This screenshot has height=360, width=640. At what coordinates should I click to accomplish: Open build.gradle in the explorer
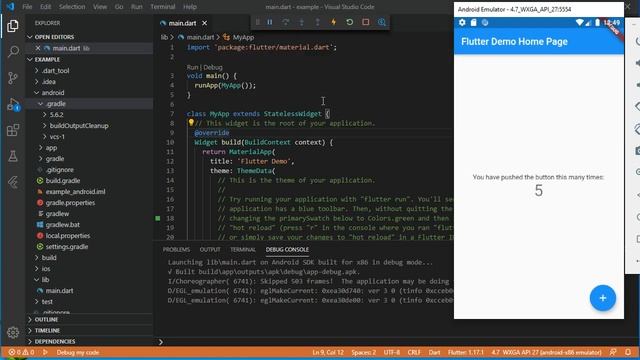63,180
